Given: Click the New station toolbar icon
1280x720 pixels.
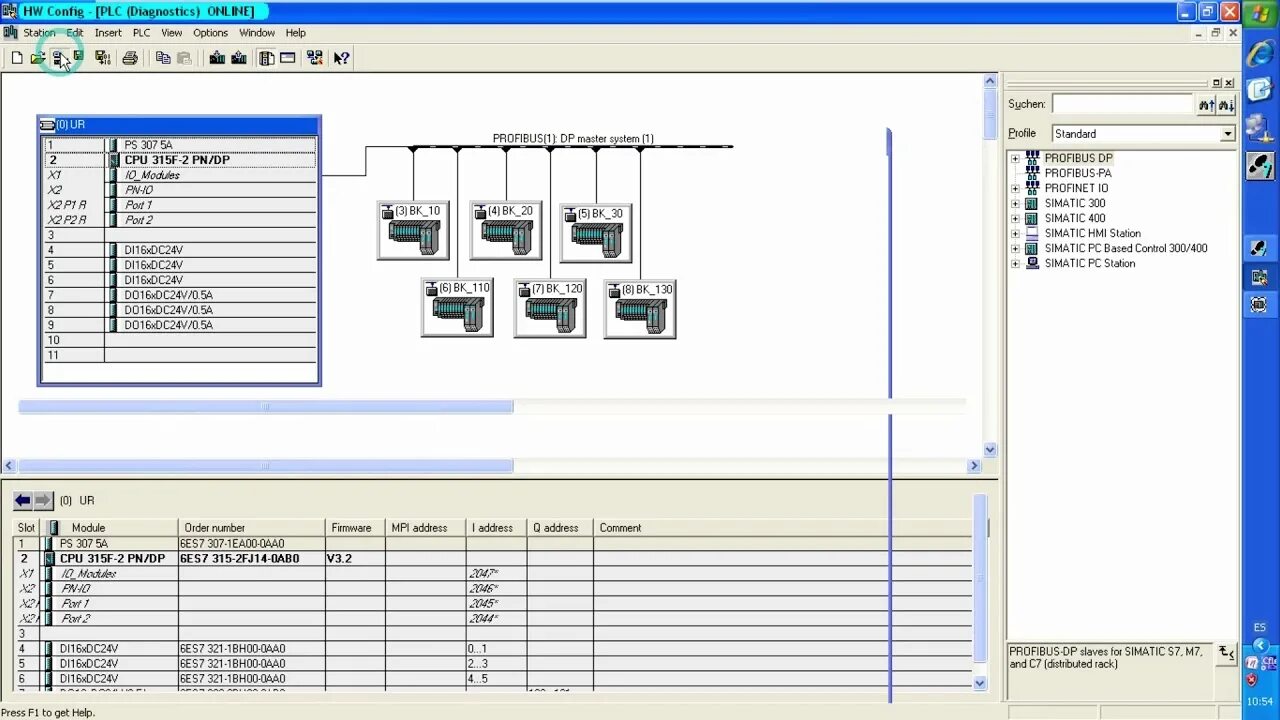Looking at the screenshot, I should click(17, 58).
